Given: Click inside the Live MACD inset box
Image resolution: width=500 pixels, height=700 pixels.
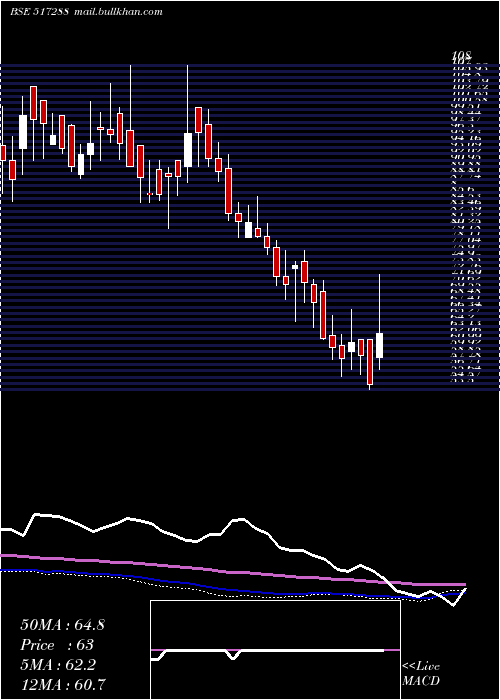Looking at the screenshot, I should point(275,650).
